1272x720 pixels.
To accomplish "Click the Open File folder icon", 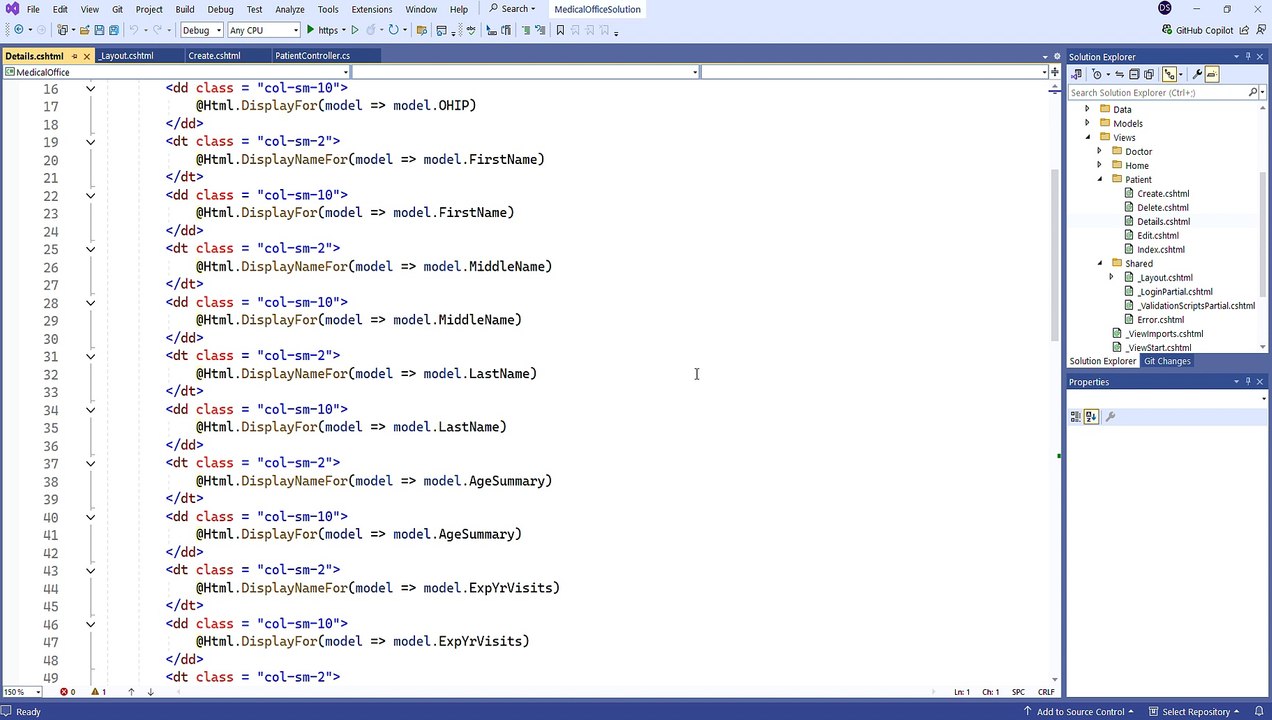I will point(86,30).
